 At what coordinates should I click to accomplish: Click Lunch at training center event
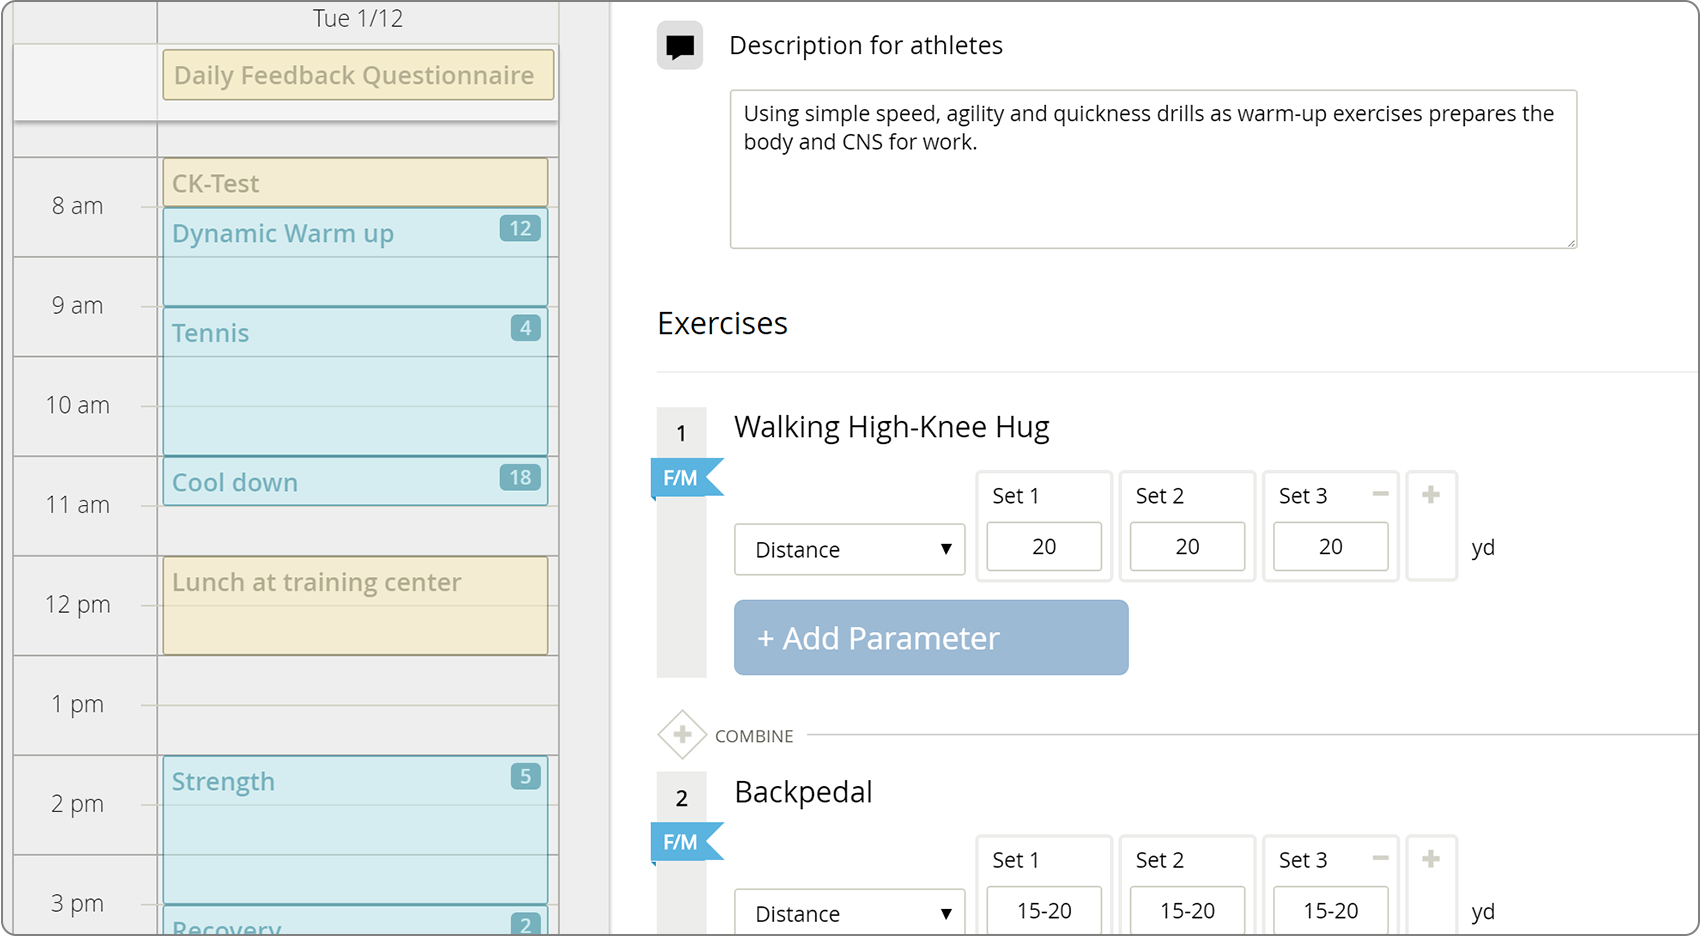pos(355,605)
